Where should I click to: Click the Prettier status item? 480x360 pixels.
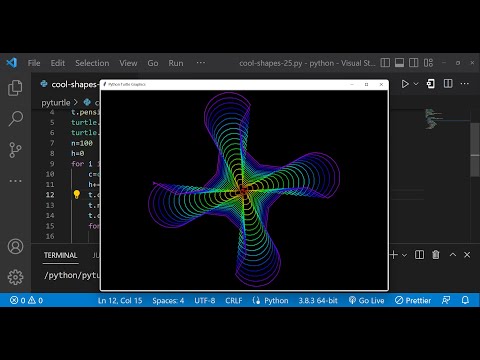pyautogui.click(x=413, y=301)
